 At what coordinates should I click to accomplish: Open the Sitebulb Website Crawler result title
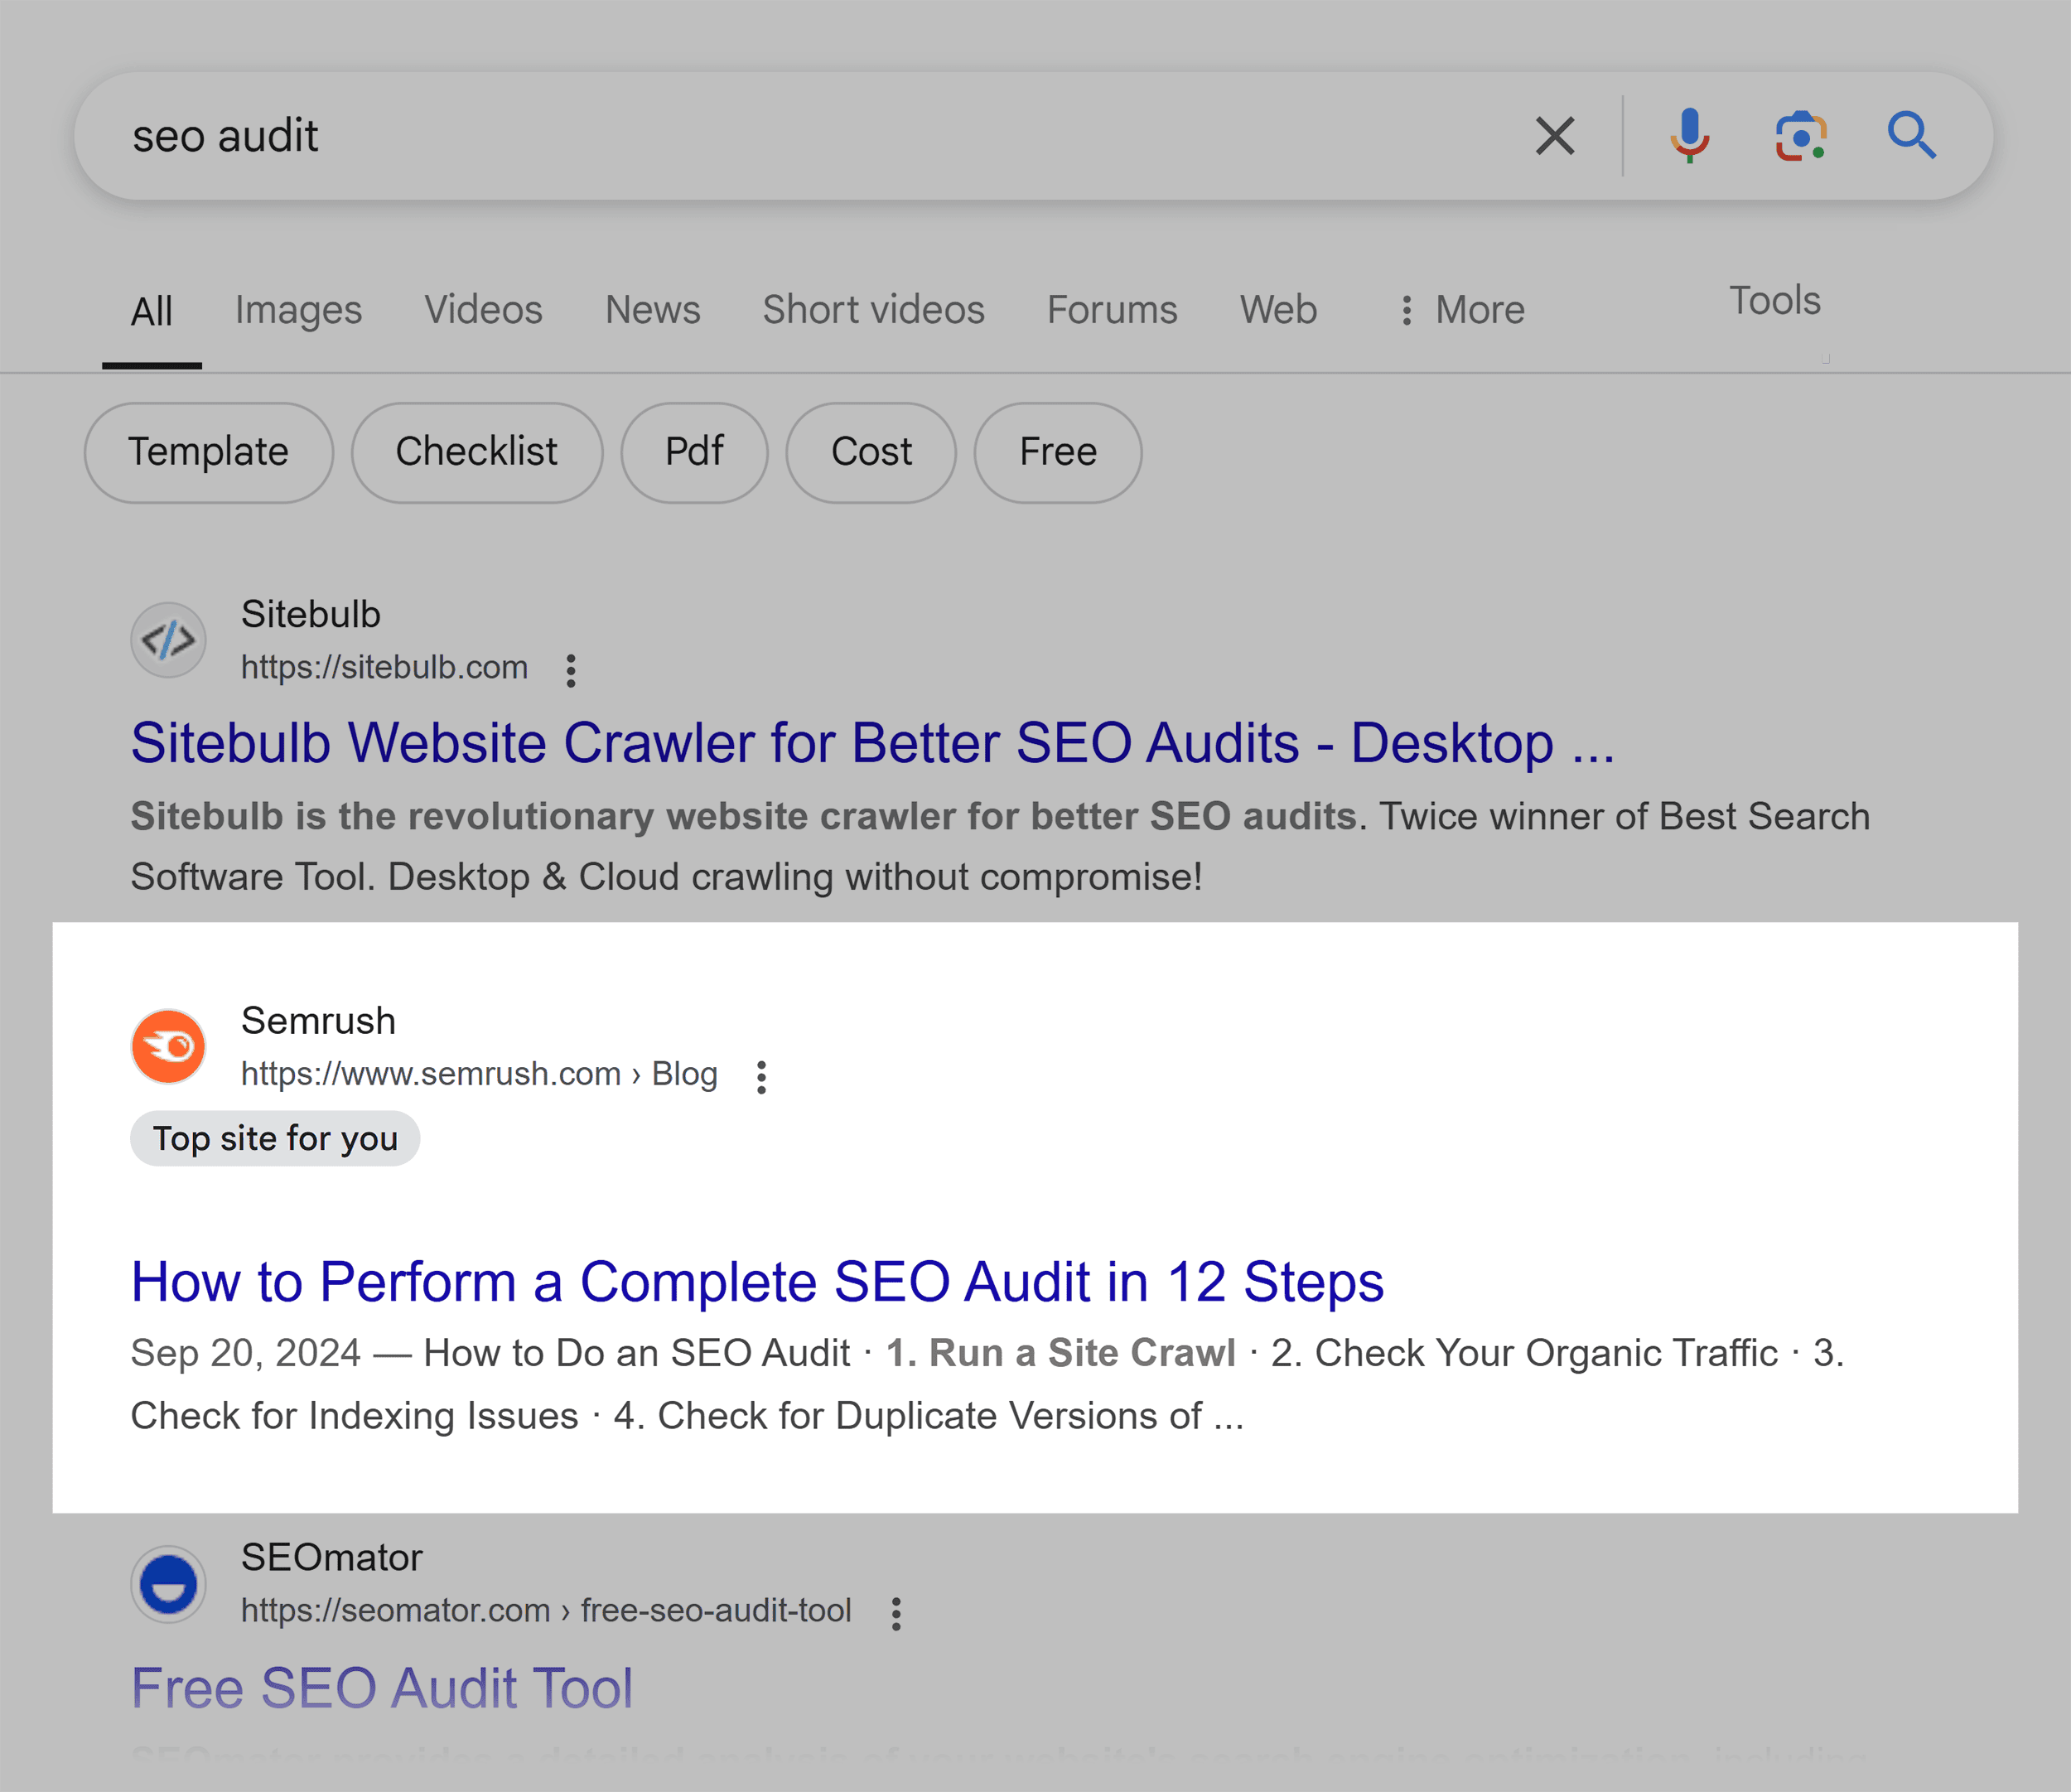pyautogui.click(x=872, y=743)
